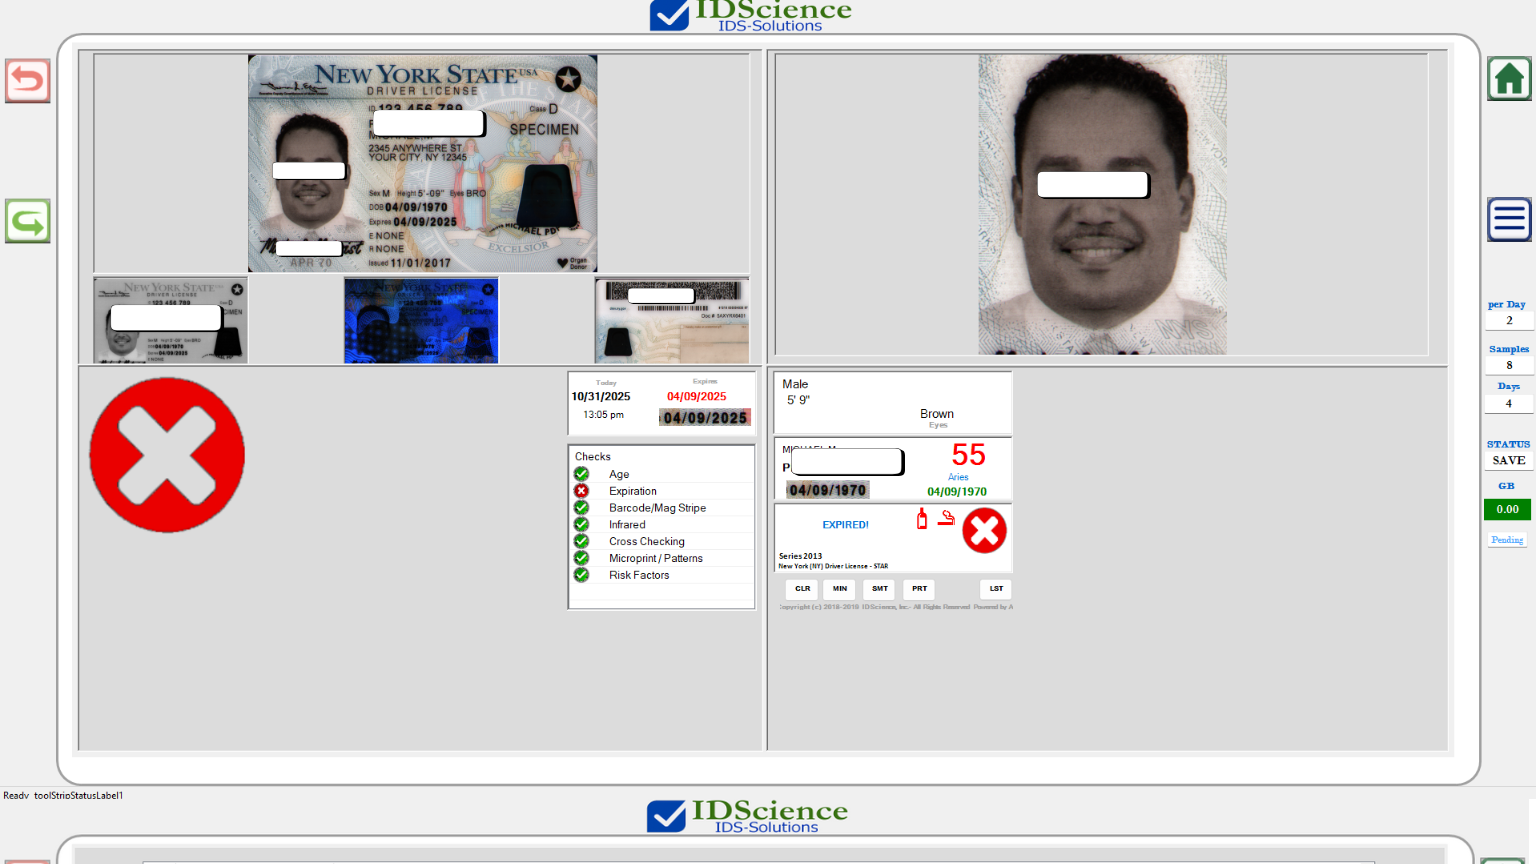This screenshot has height=864, width=1536.
Task: Click the Pending link
Action: pos(1507,540)
